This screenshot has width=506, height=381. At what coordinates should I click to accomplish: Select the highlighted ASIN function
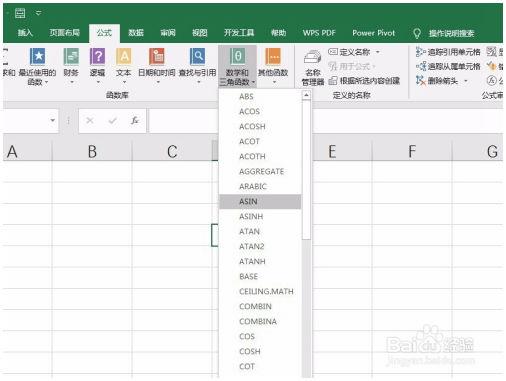tap(260, 202)
